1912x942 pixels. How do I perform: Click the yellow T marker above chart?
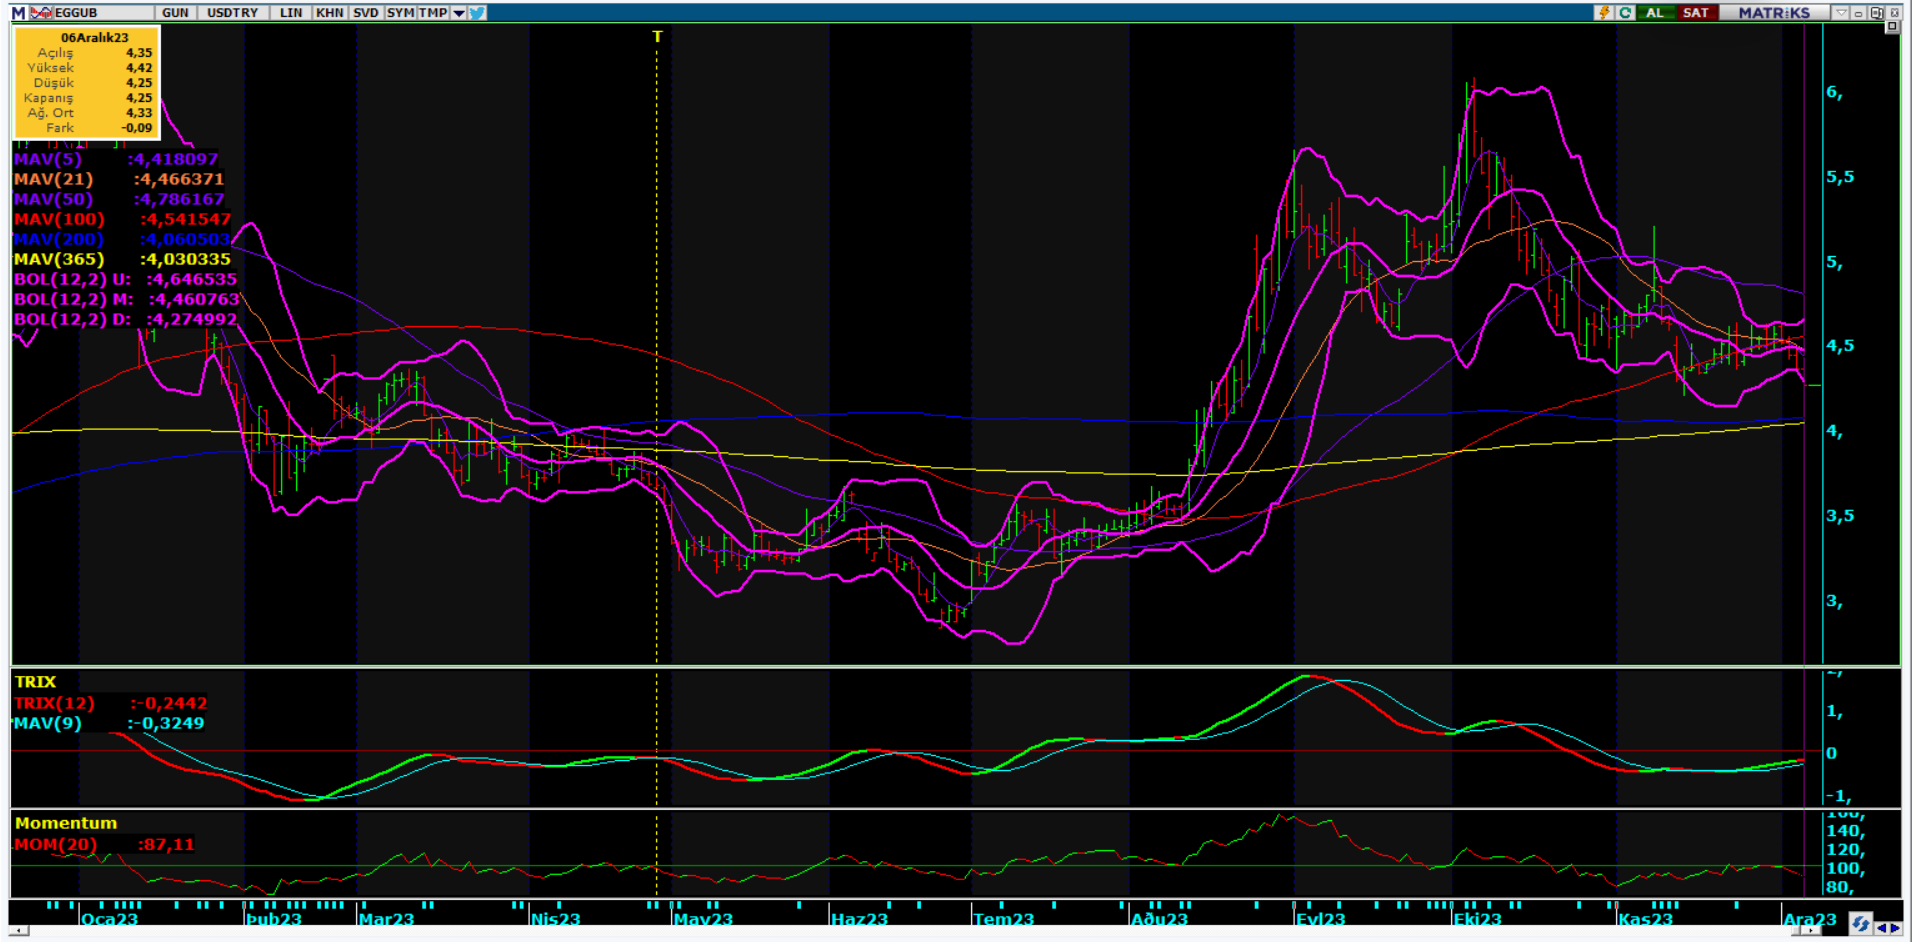tap(657, 36)
